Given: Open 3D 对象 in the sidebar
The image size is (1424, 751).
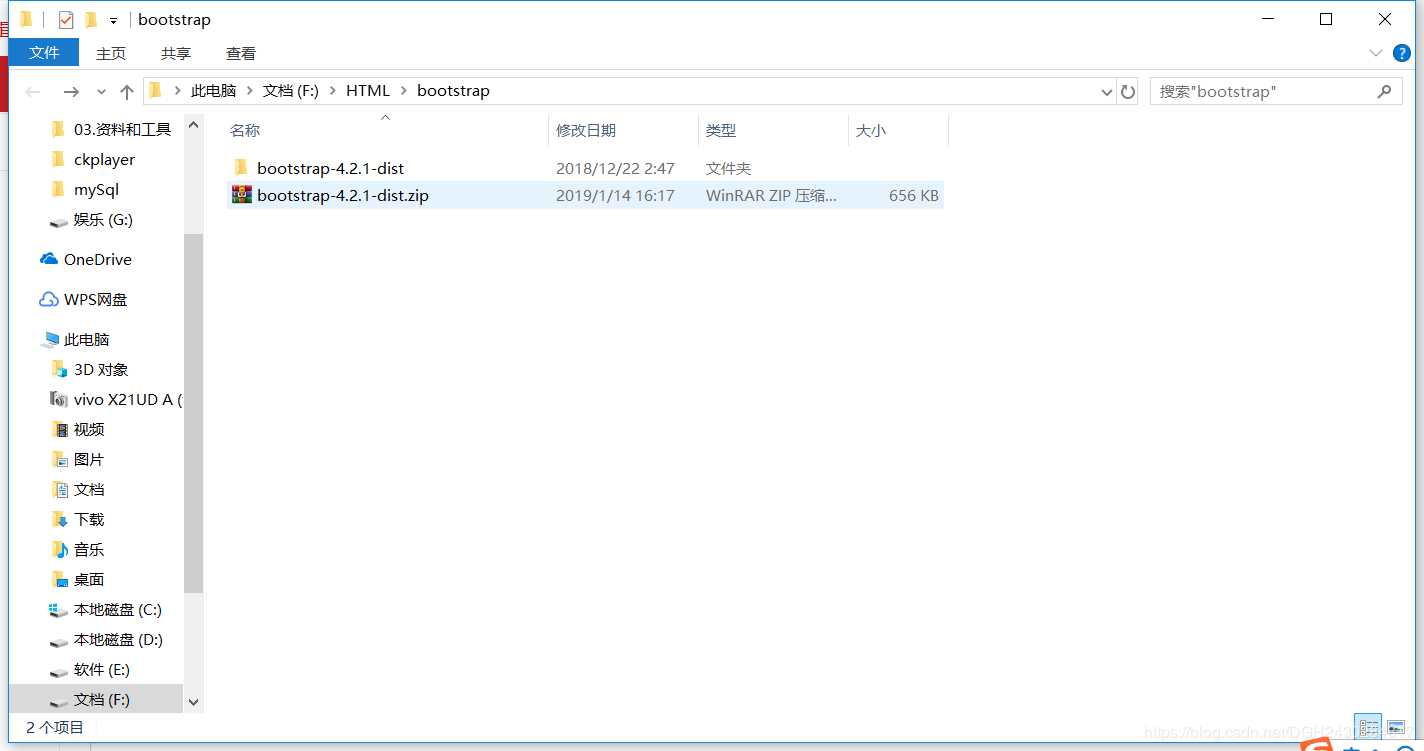Looking at the screenshot, I should (101, 369).
